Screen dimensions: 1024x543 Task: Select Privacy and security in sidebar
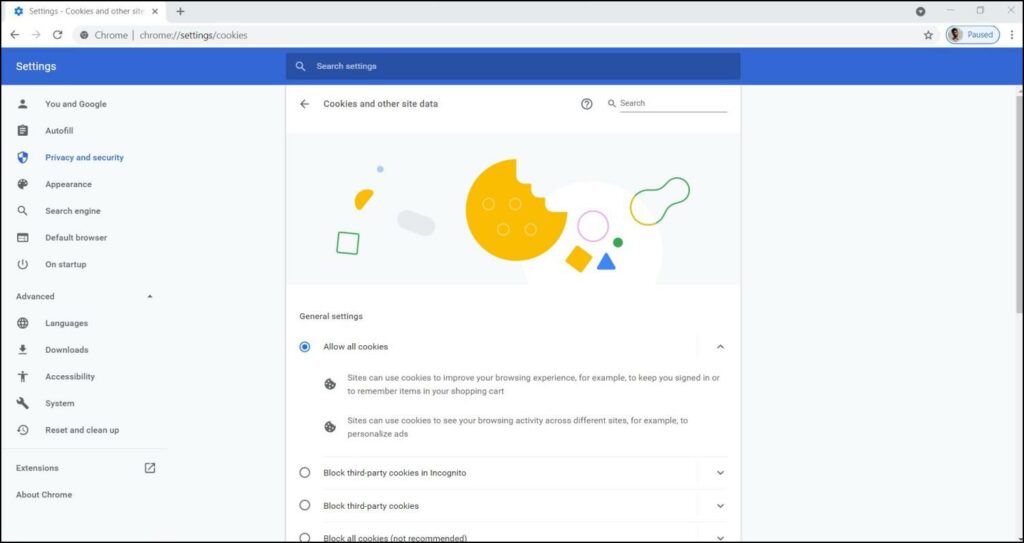84,157
